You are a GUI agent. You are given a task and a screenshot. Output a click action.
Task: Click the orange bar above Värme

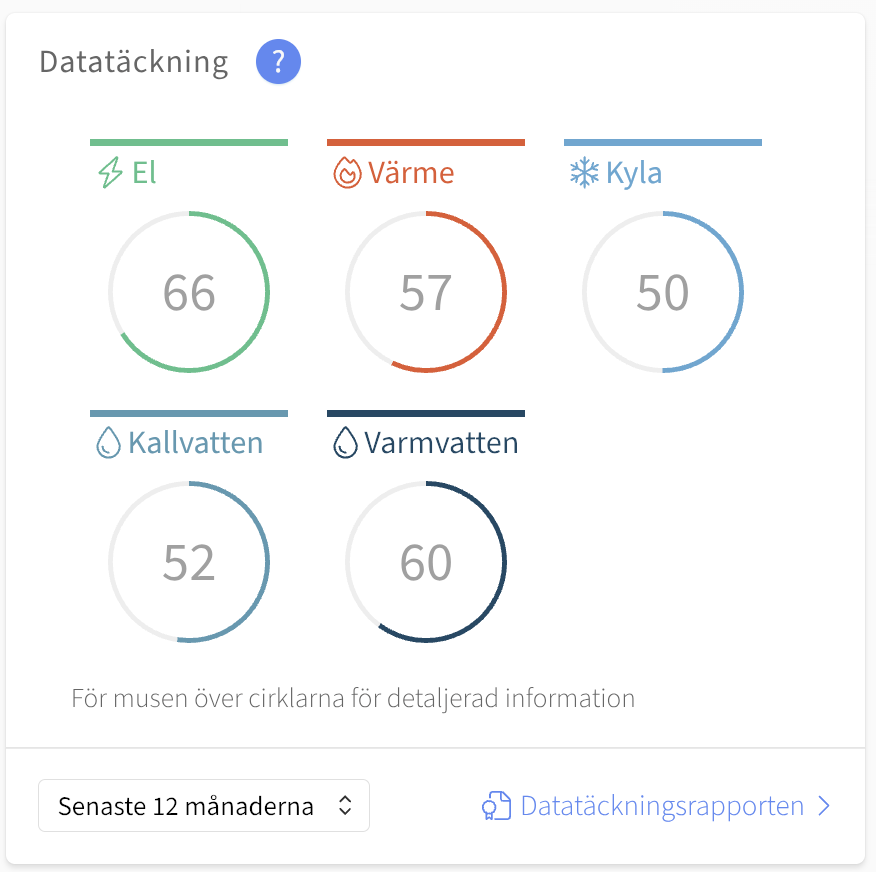(x=426, y=142)
